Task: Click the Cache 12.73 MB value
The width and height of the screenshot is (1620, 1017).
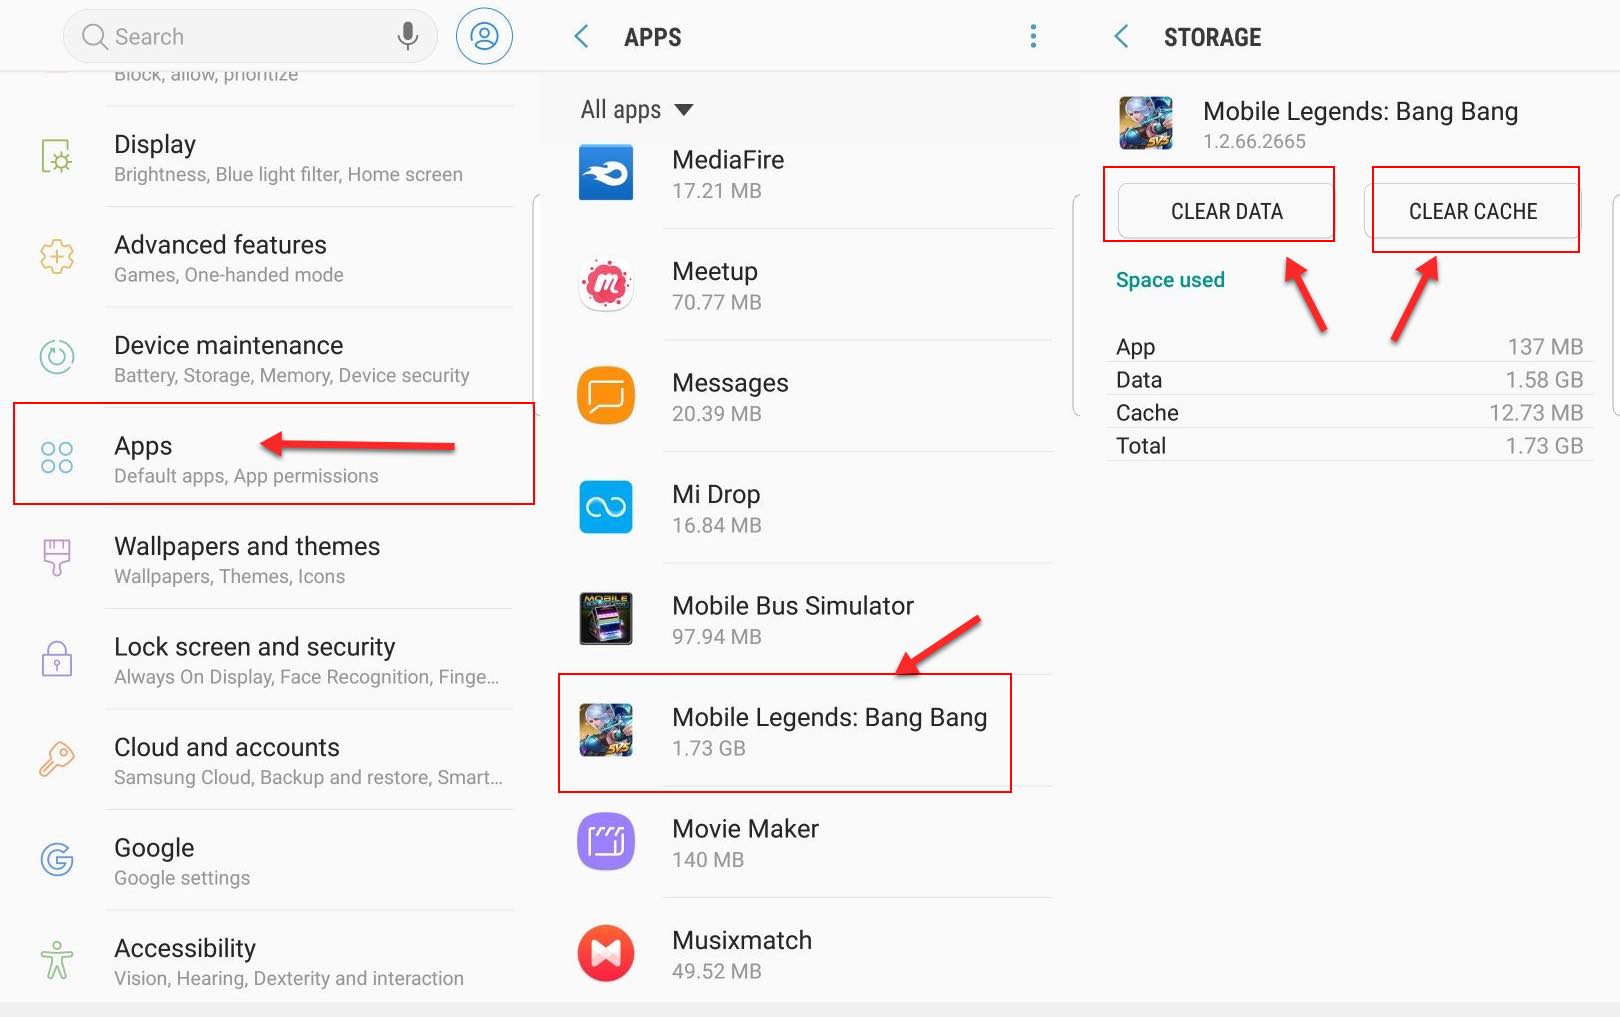Action: [x=1536, y=413]
